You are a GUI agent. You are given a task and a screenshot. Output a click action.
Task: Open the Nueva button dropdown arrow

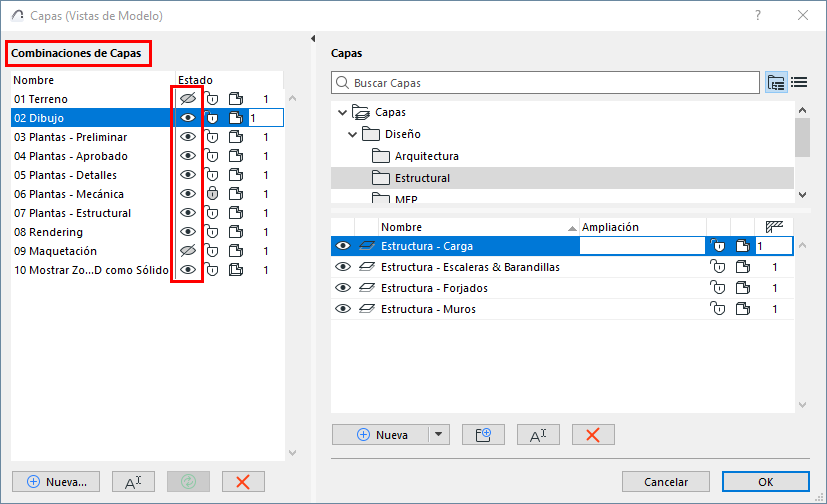coord(439,435)
